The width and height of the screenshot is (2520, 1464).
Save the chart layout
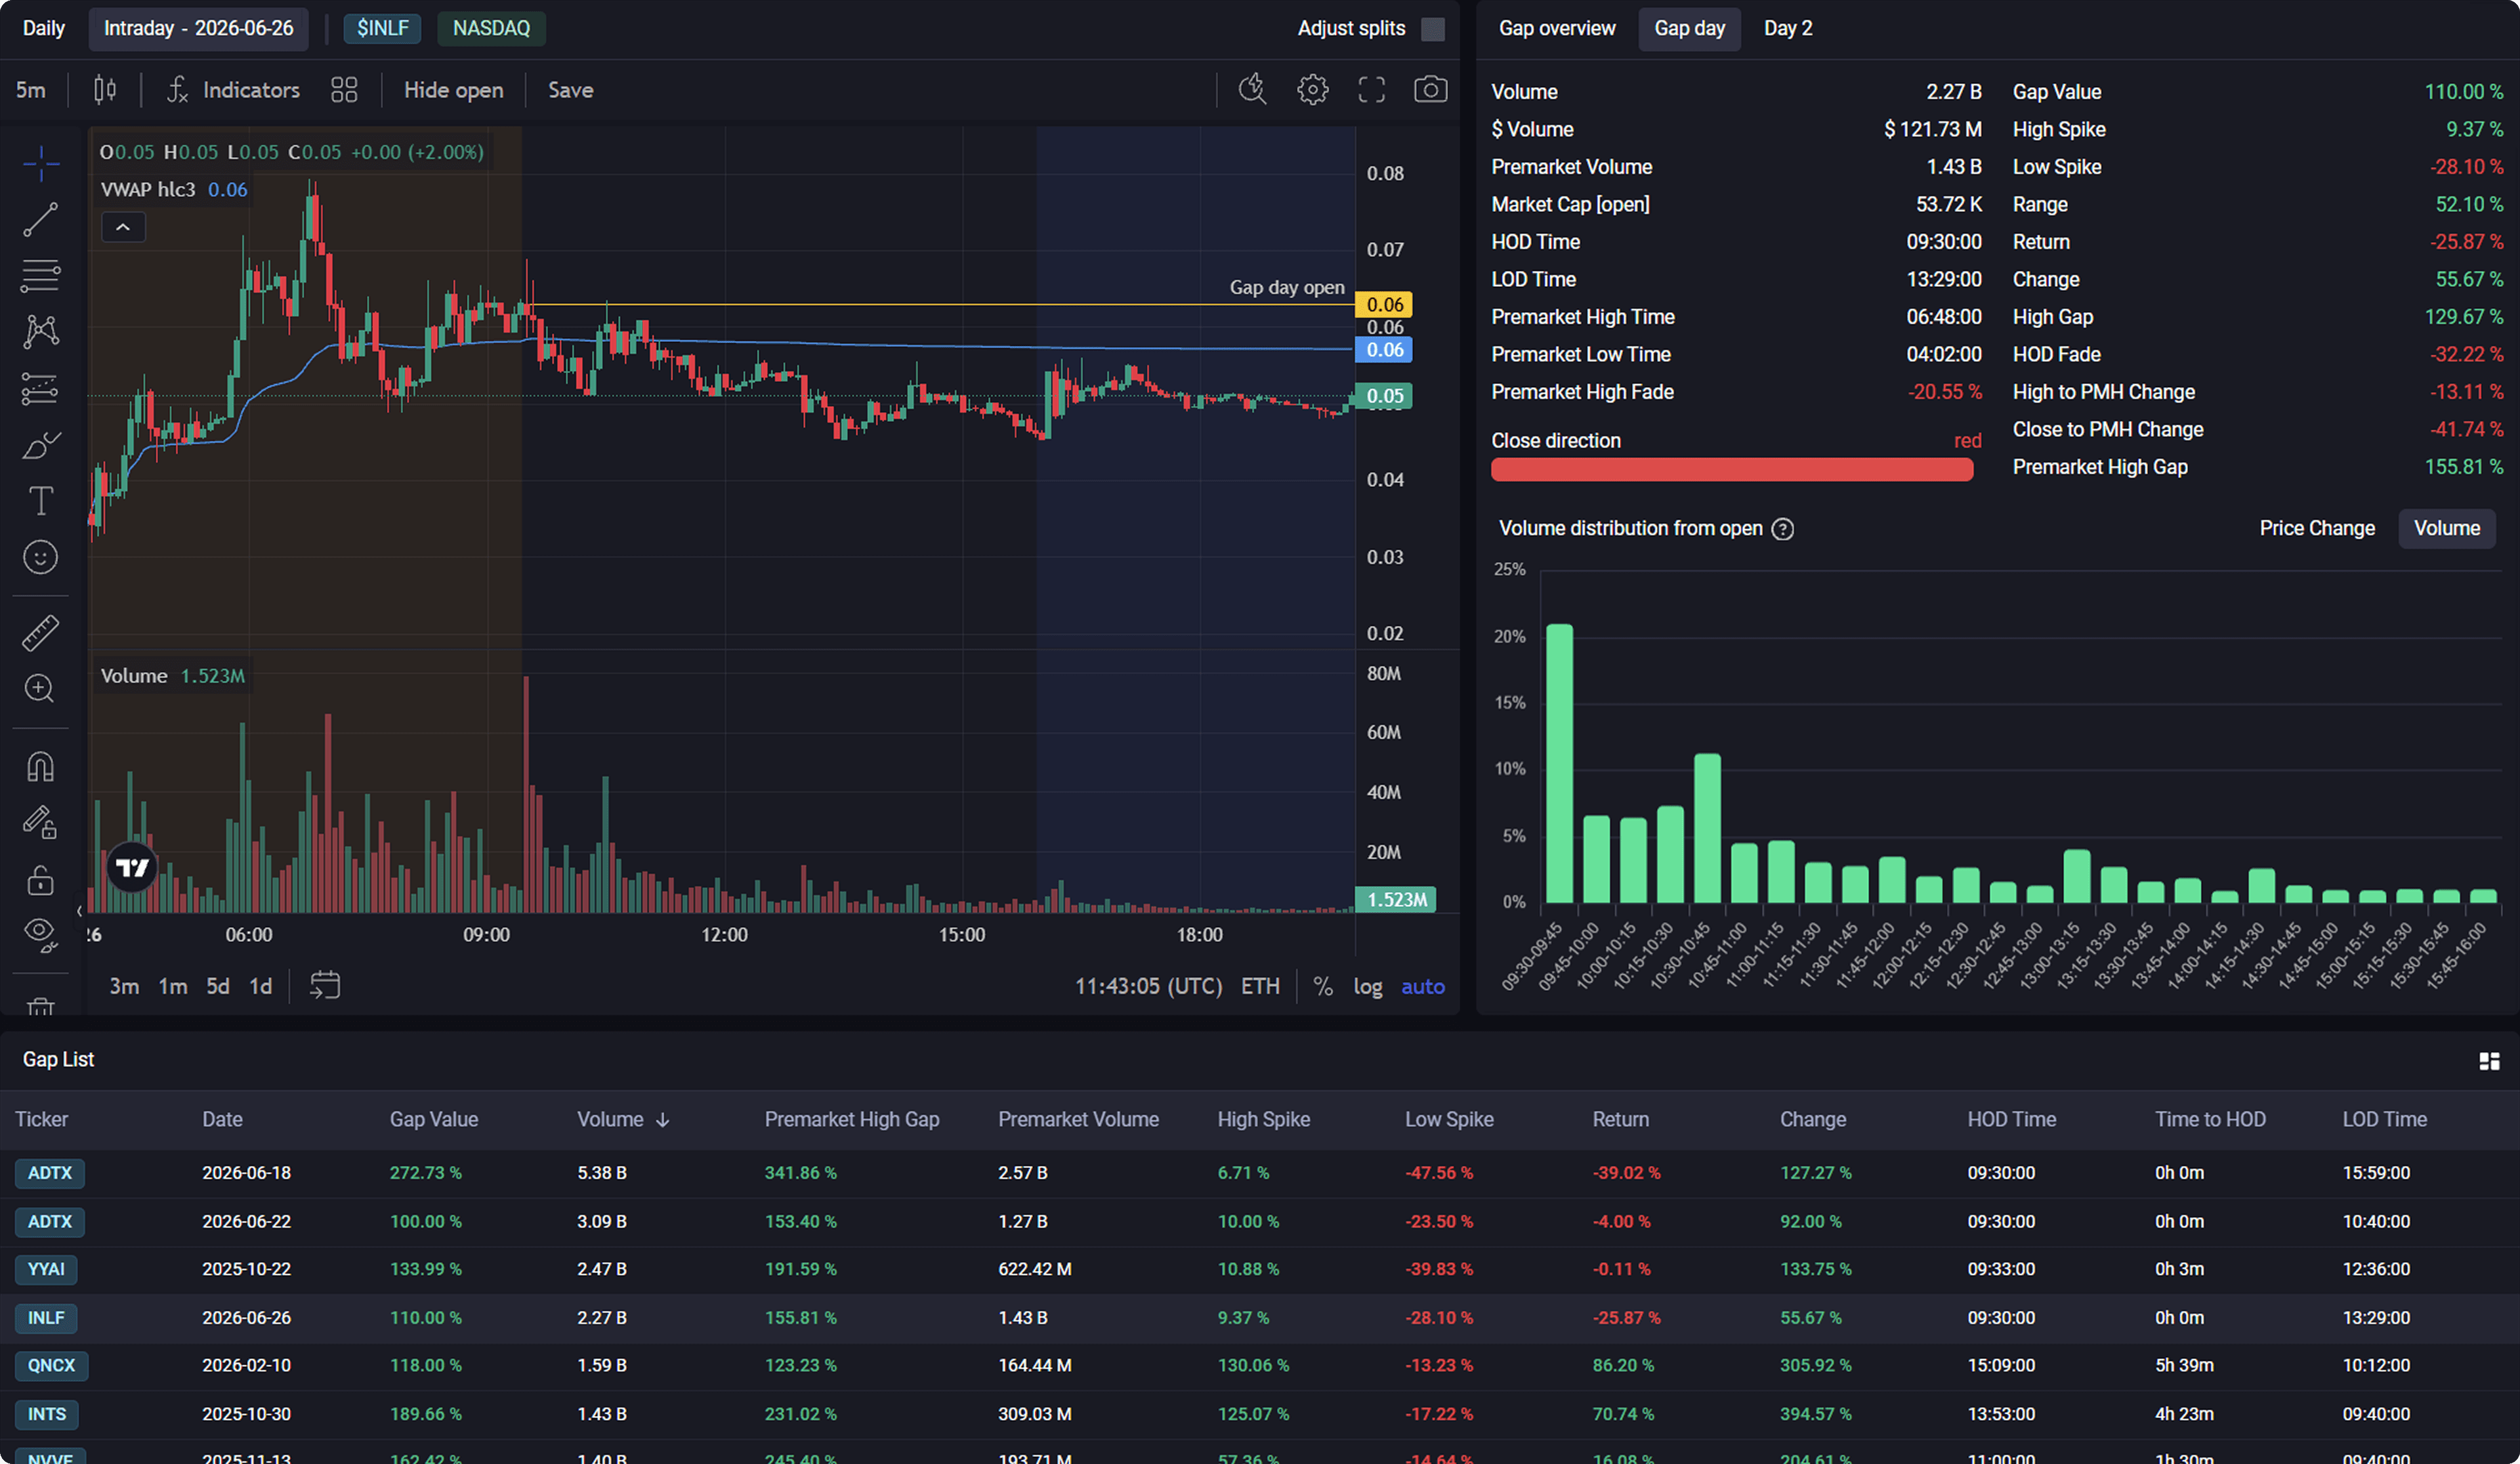pos(570,90)
